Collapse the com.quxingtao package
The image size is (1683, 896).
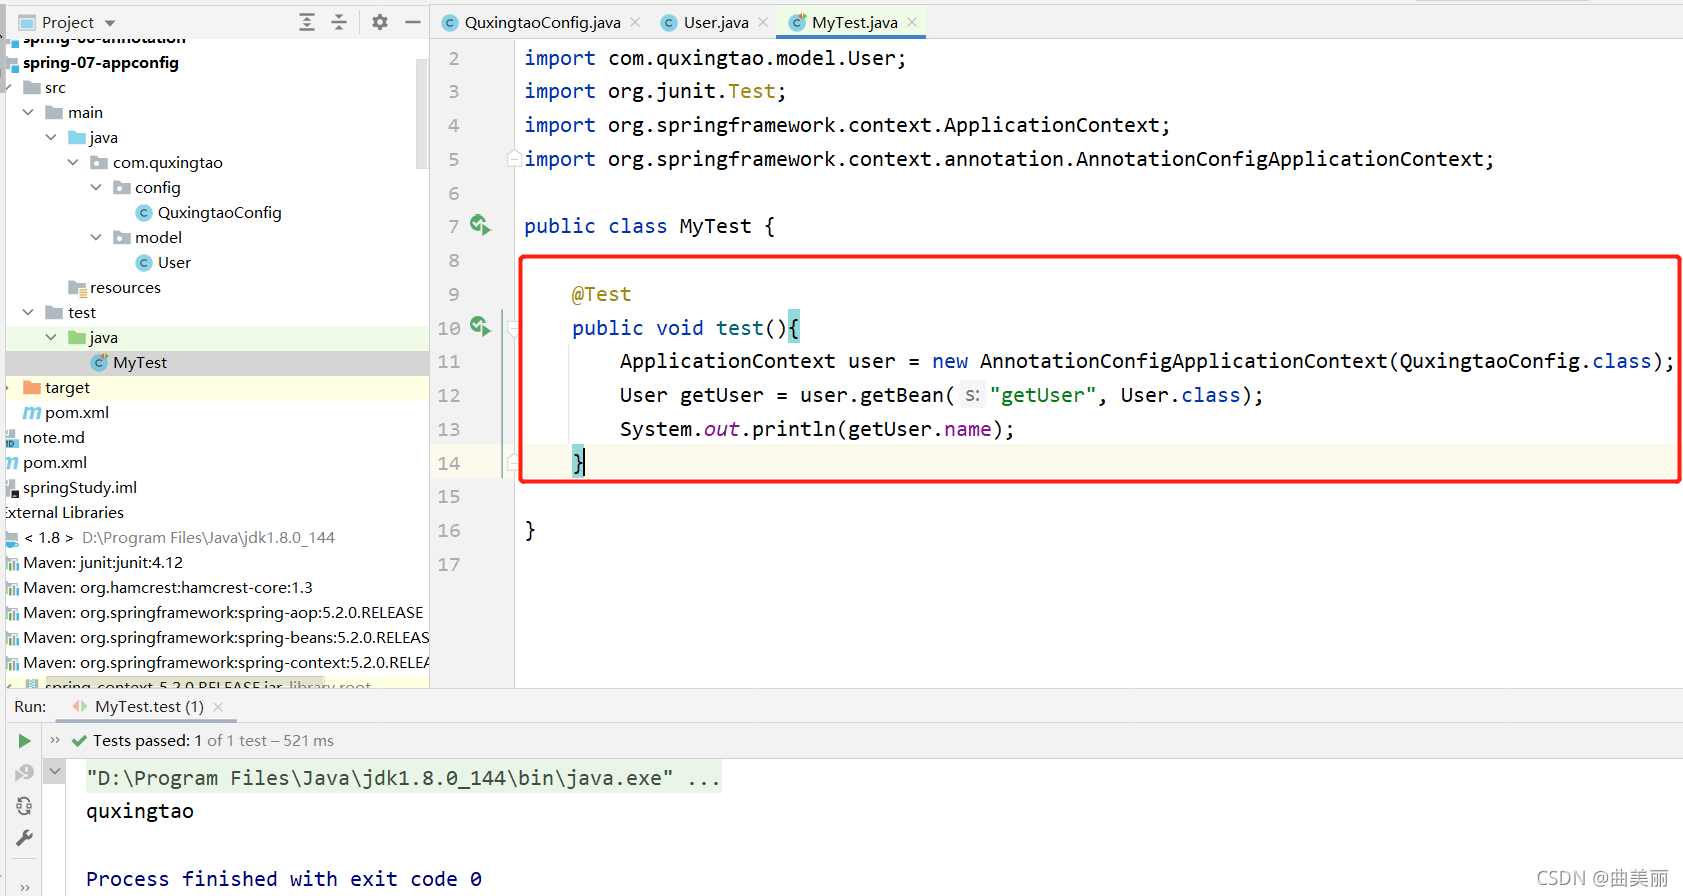tap(73, 162)
